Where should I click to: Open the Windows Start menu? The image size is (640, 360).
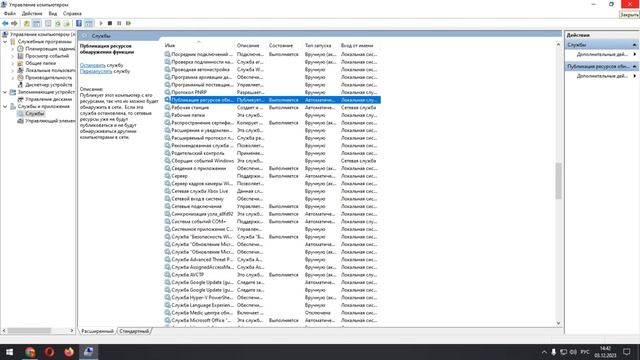pyautogui.click(x=9, y=352)
